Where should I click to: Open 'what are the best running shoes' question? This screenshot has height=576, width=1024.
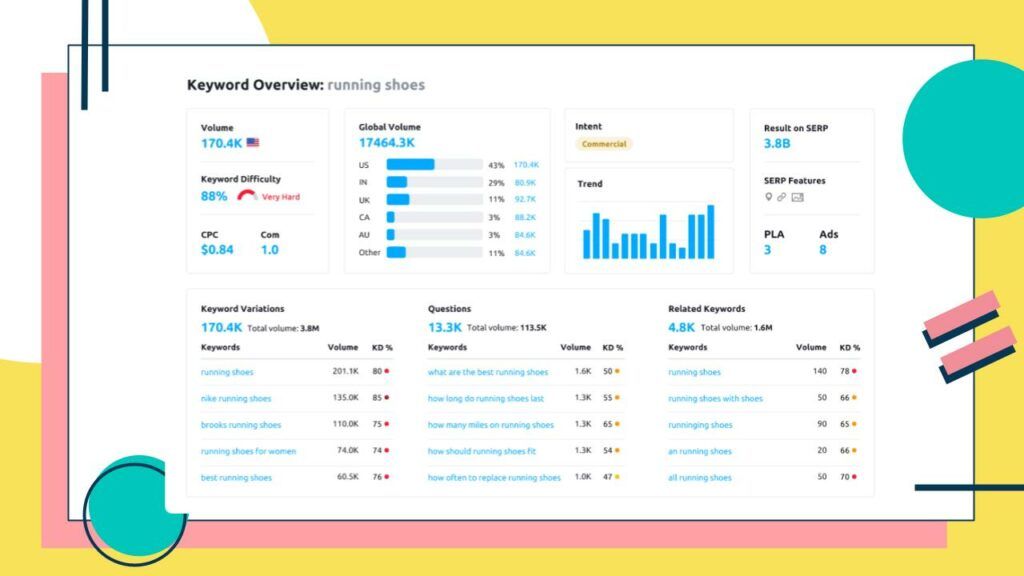pos(488,372)
